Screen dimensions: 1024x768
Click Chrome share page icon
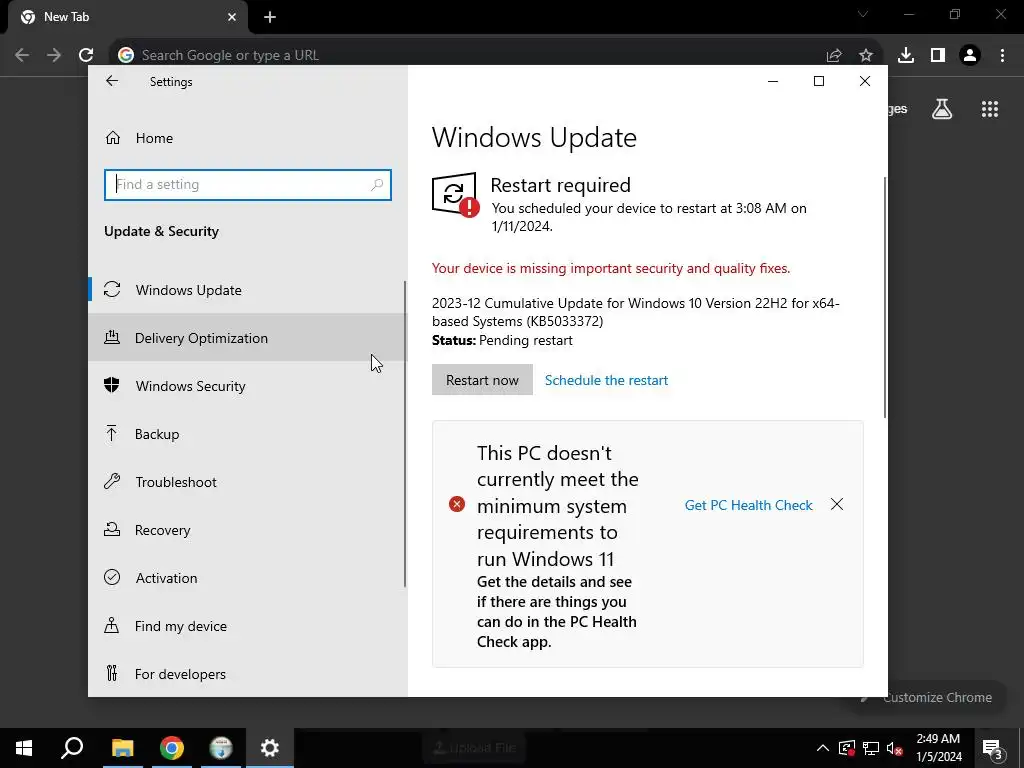[834, 56]
